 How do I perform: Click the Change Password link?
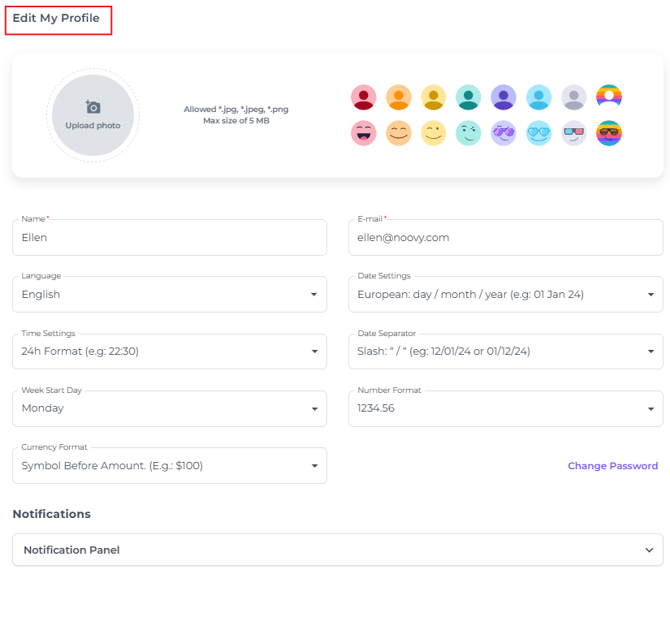(x=612, y=466)
